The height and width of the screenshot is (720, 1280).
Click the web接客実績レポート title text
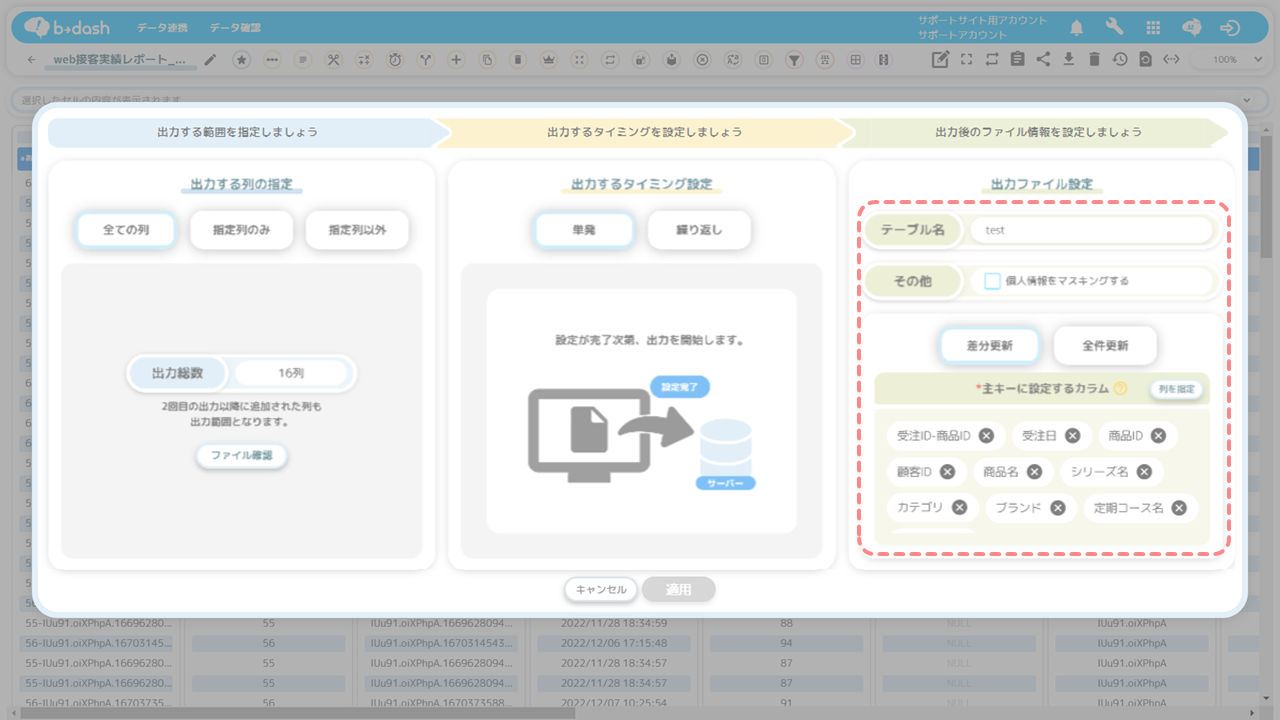[x=119, y=59]
